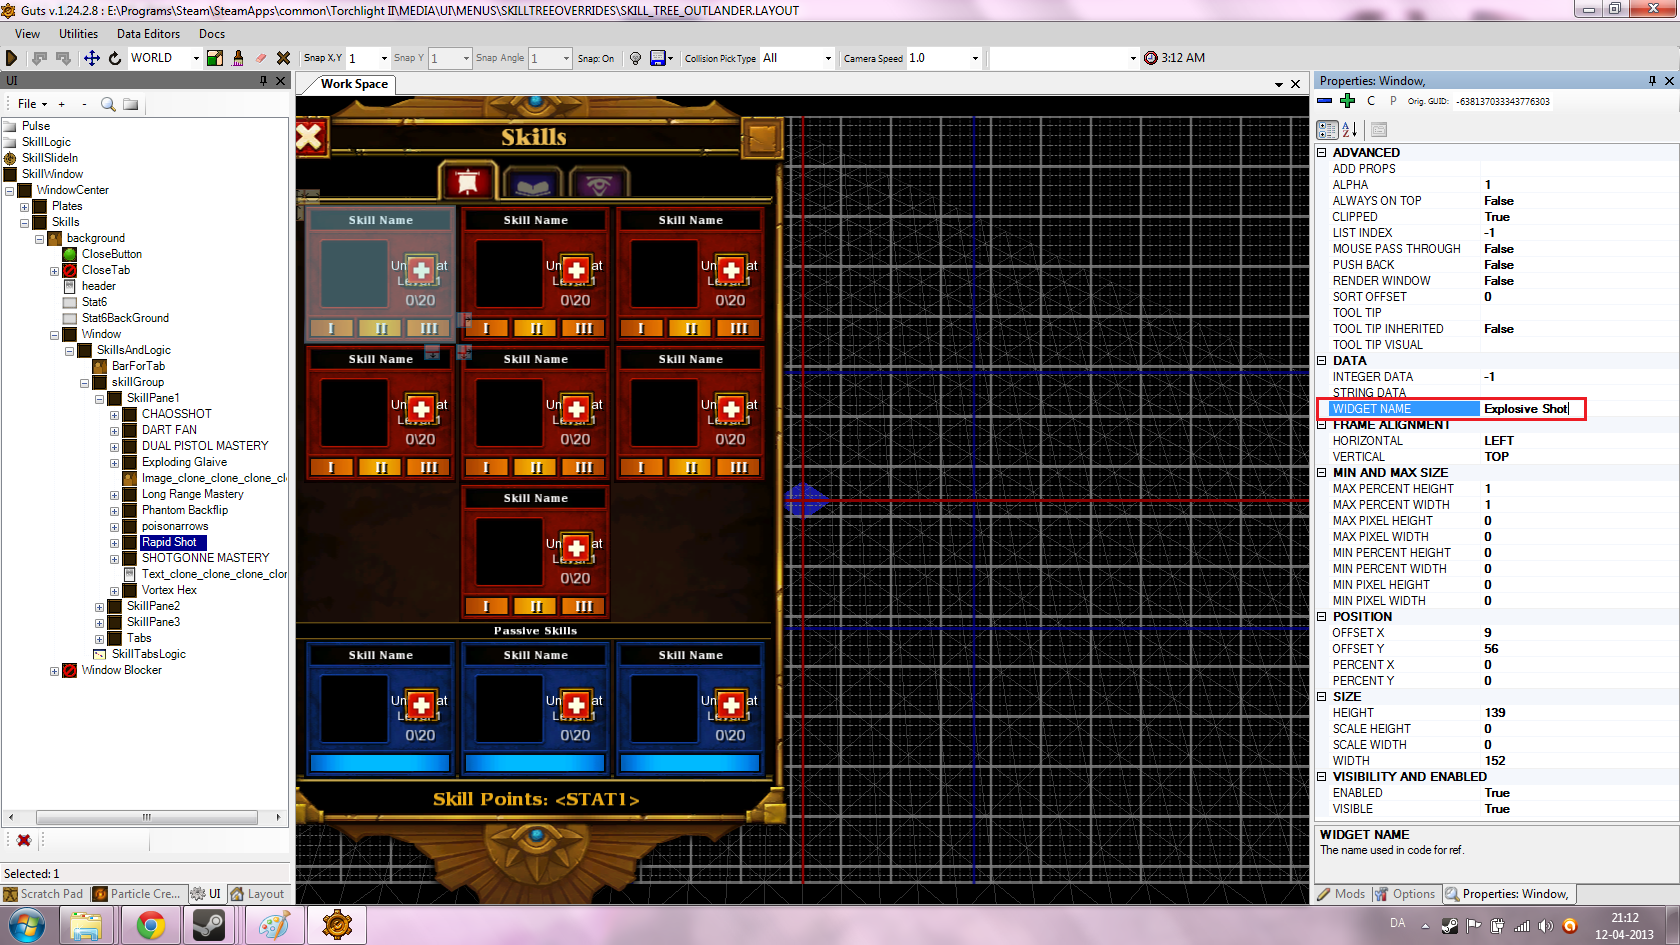
Task: Collapse the MIN AND MAX SIZE section
Action: tap(1322, 473)
